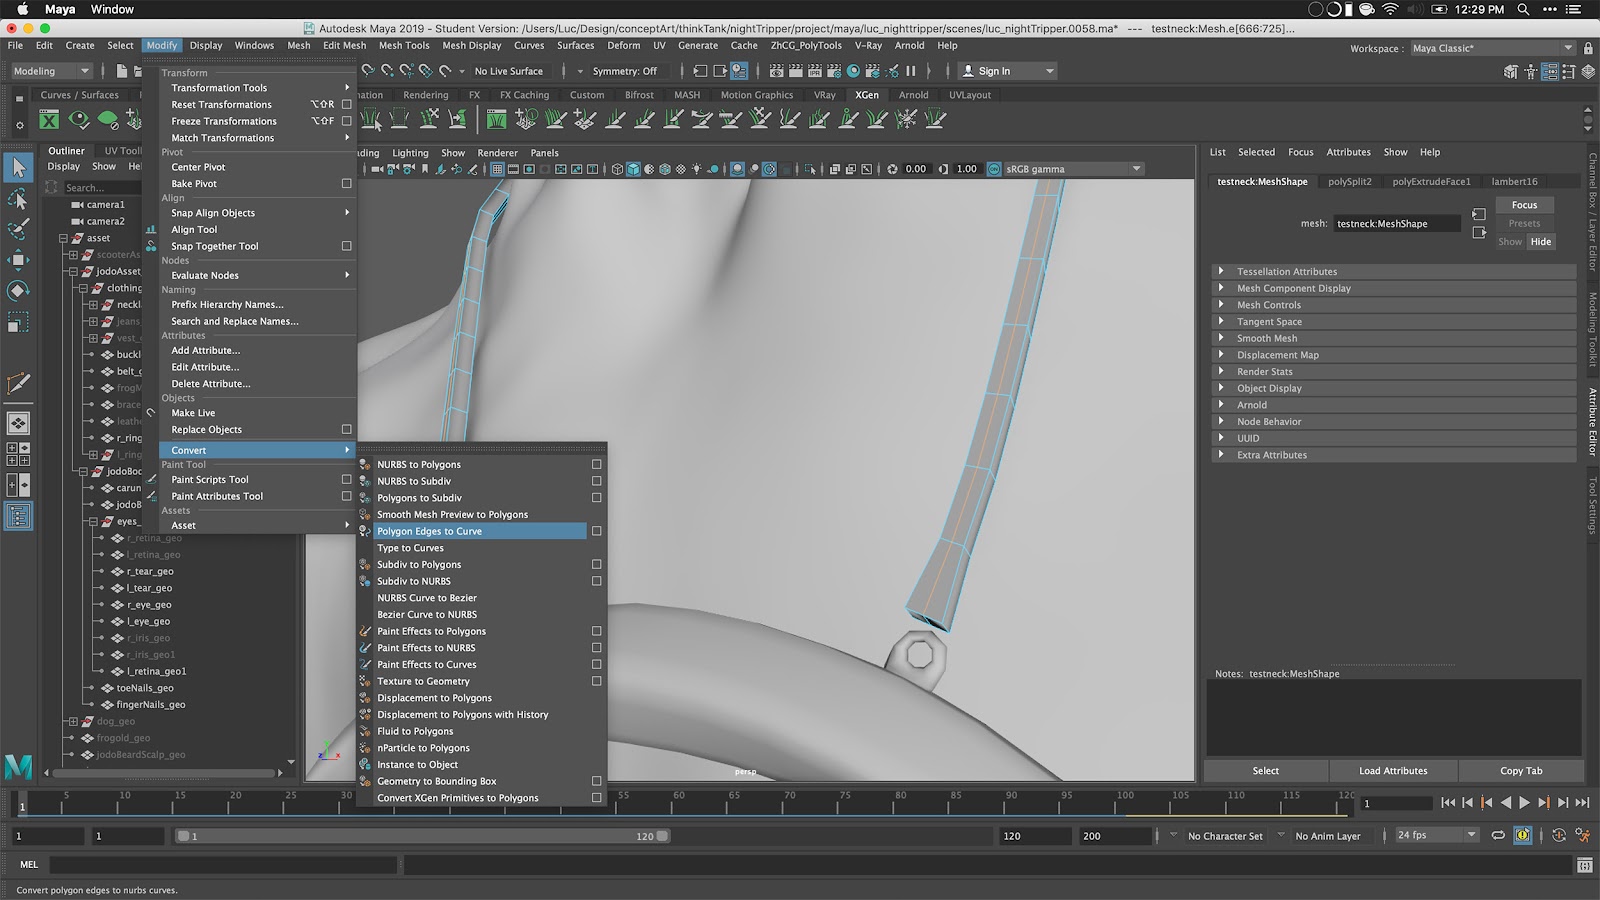Click play forward button on timeline
This screenshot has height=900, width=1600.
(x=1524, y=803)
